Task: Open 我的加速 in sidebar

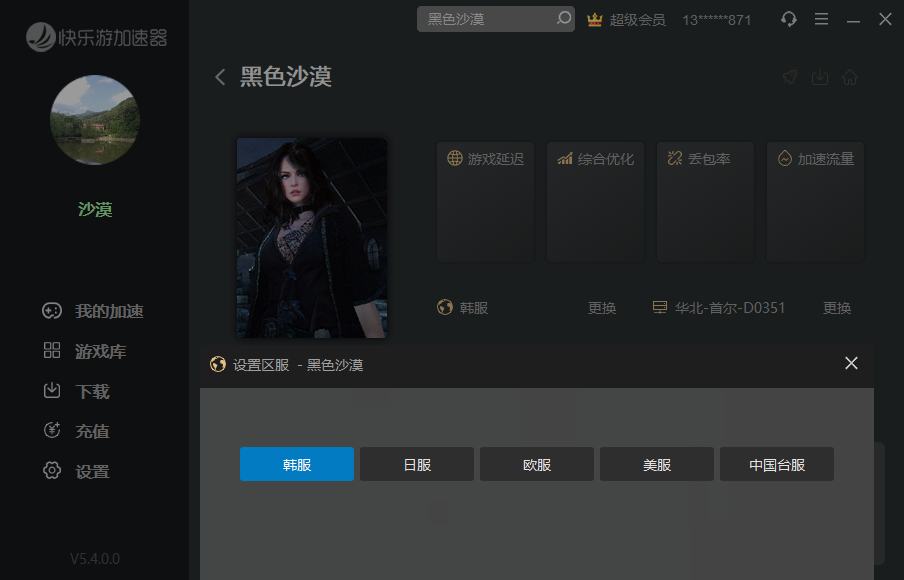Action: [93, 311]
